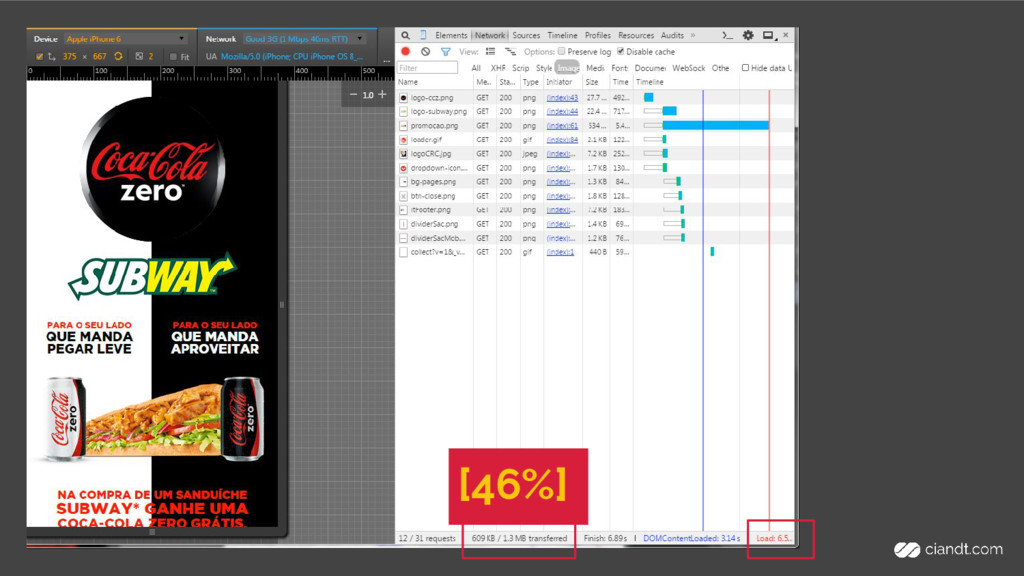Viewport: 1024px width, 576px height.
Task: Click the logo-ccz.png file icon
Action: tap(404, 97)
